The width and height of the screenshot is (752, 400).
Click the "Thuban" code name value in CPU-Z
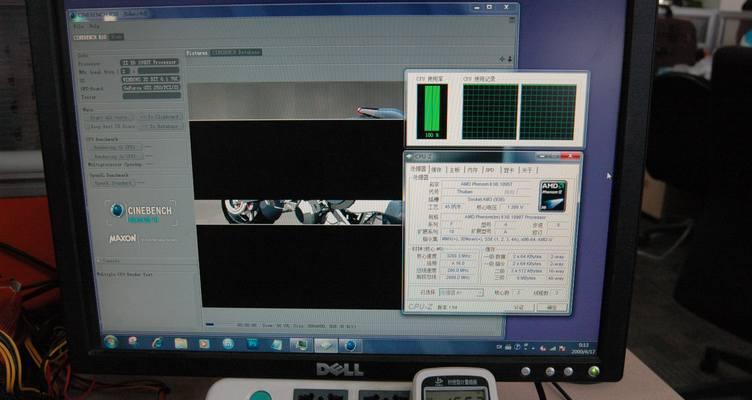point(463,191)
